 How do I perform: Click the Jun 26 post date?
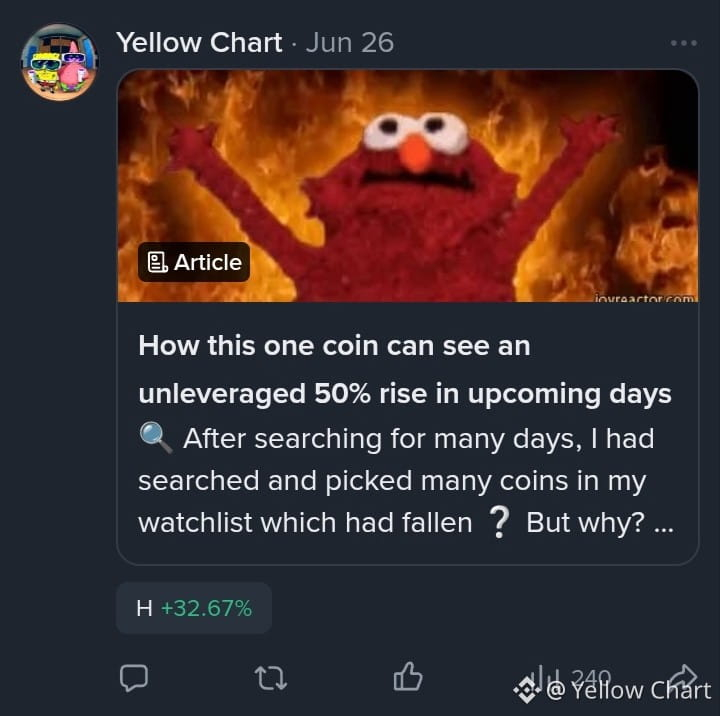[350, 43]
